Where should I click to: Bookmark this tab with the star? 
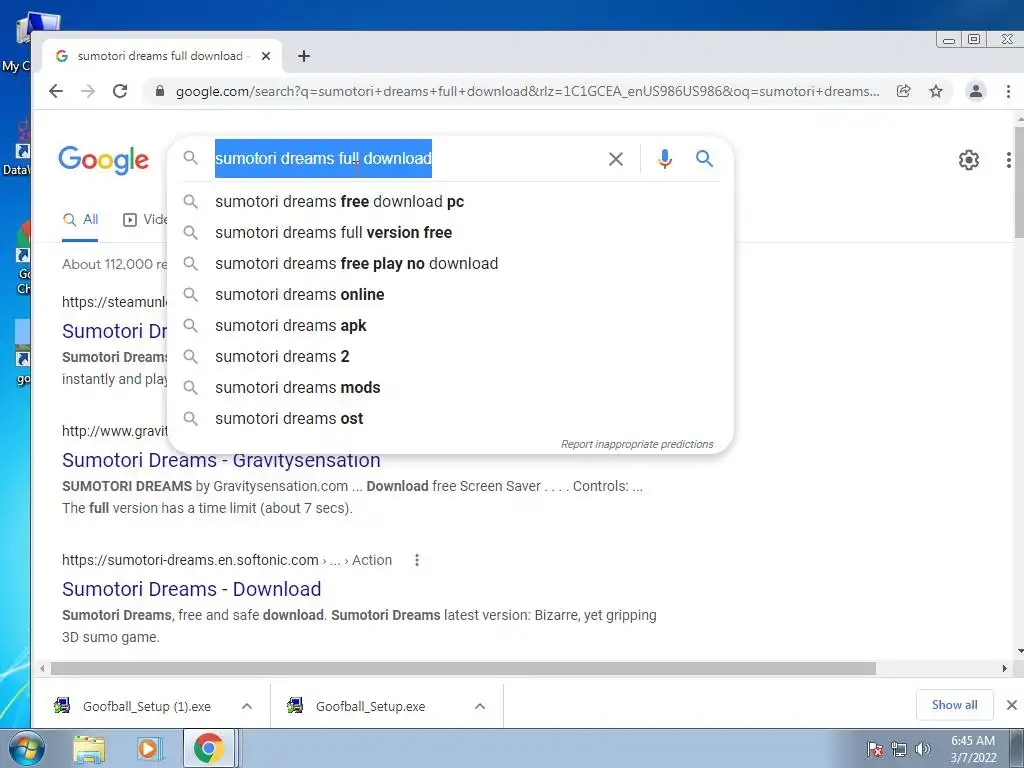tap(936, 91)
